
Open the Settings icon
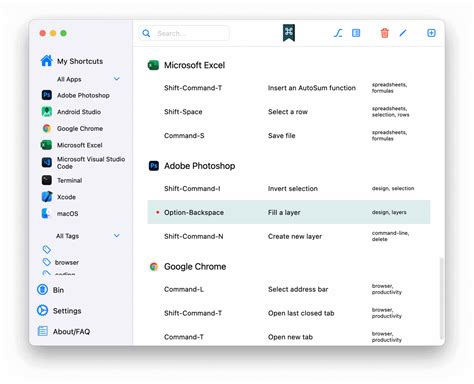click(x=42, y=310)
